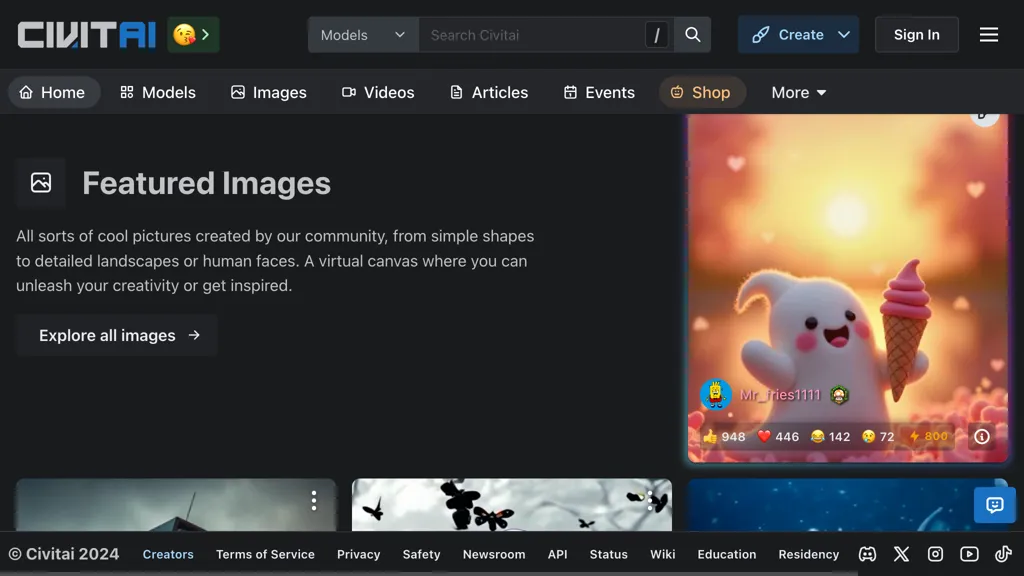Expand the More navigation menu

pyautogui.click(x=797, y=92)
